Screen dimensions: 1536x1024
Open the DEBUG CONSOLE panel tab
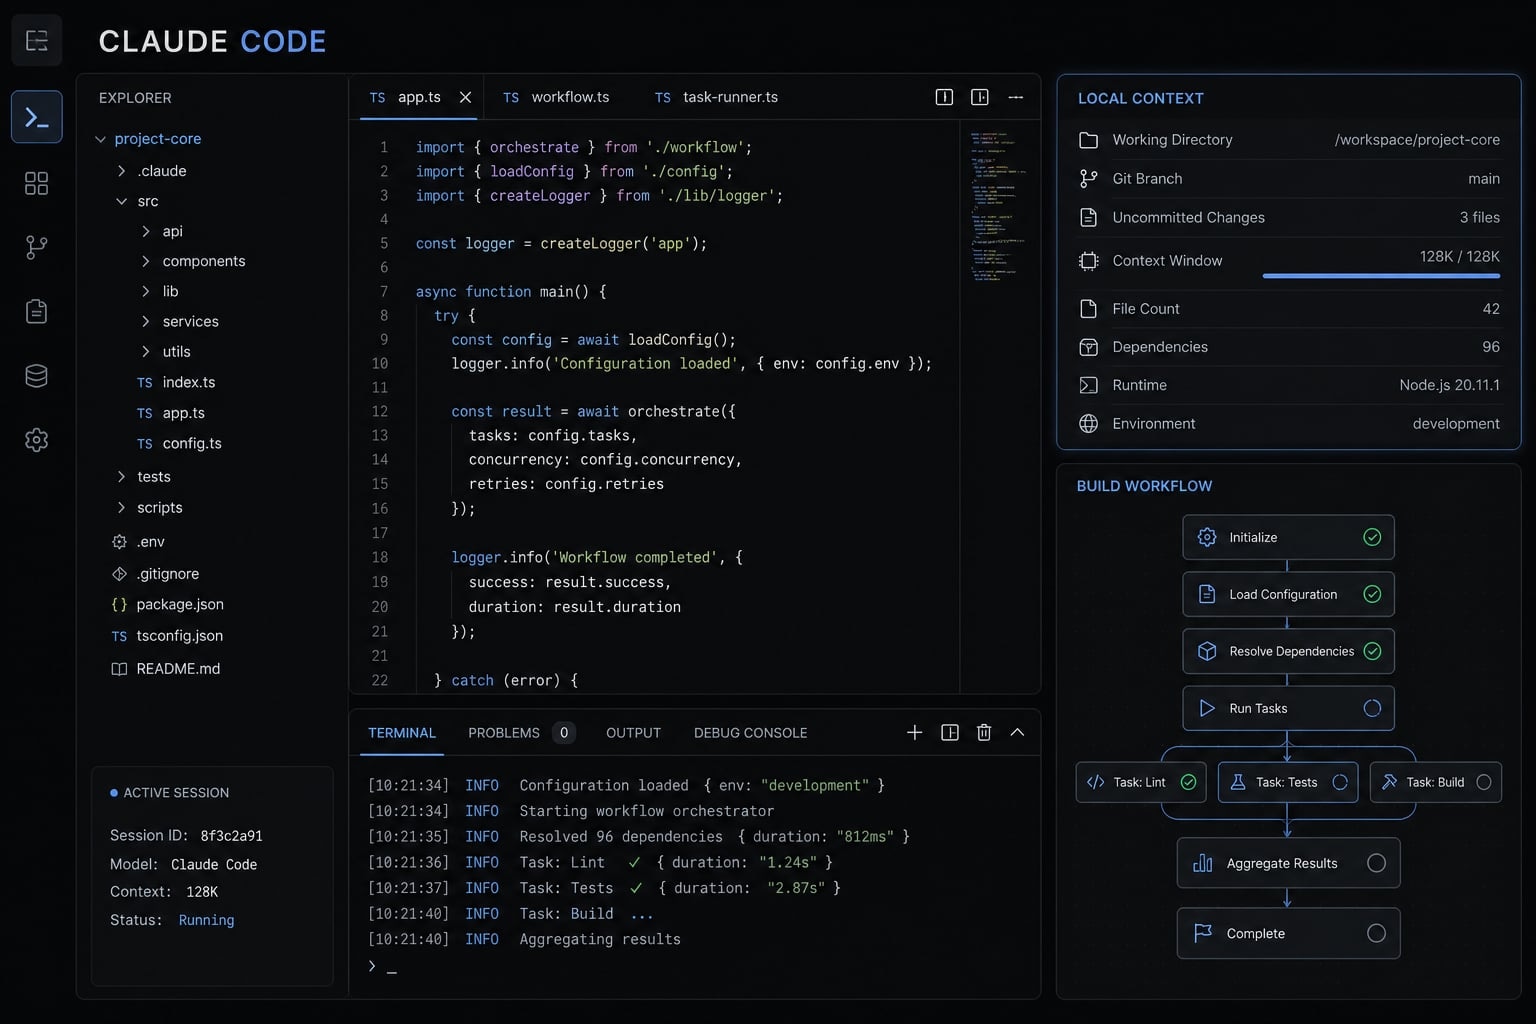pyautogui.click(x=750, y=733)
